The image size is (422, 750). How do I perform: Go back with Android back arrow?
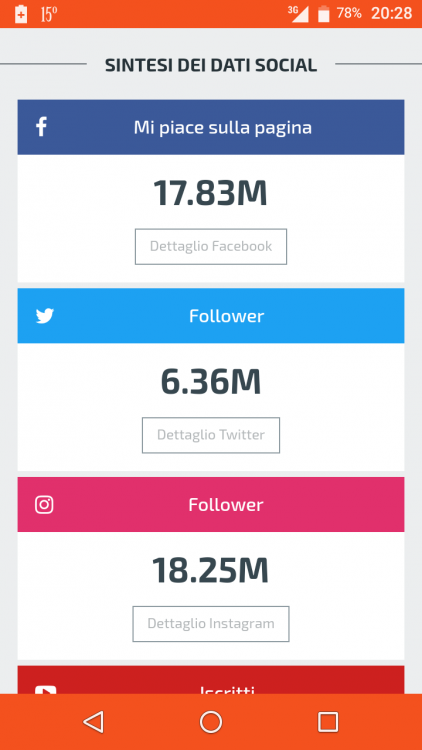click(x=93, y=722)
